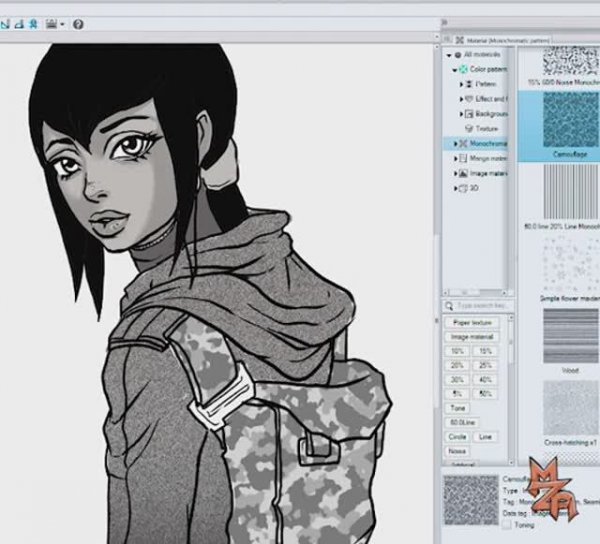Screen dimensions: 600x544
Task: Click the All materials globe icon
Action: (458, 55)
